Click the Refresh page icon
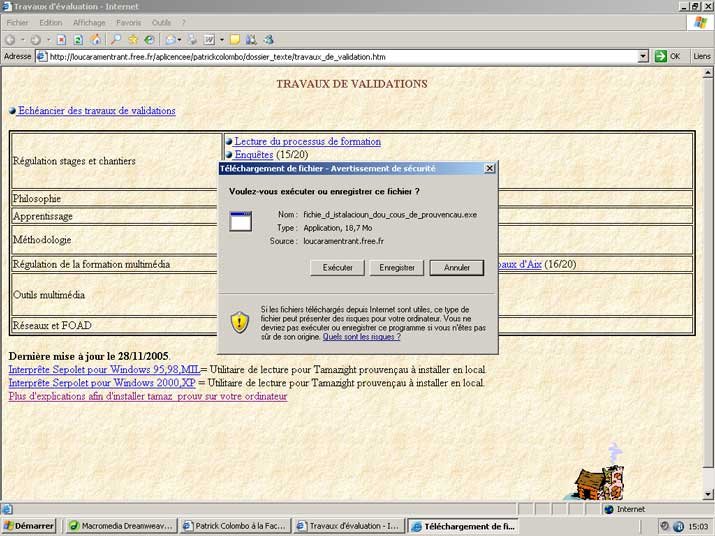The width and height of the screenshot is (715, 536). point(78,40)
